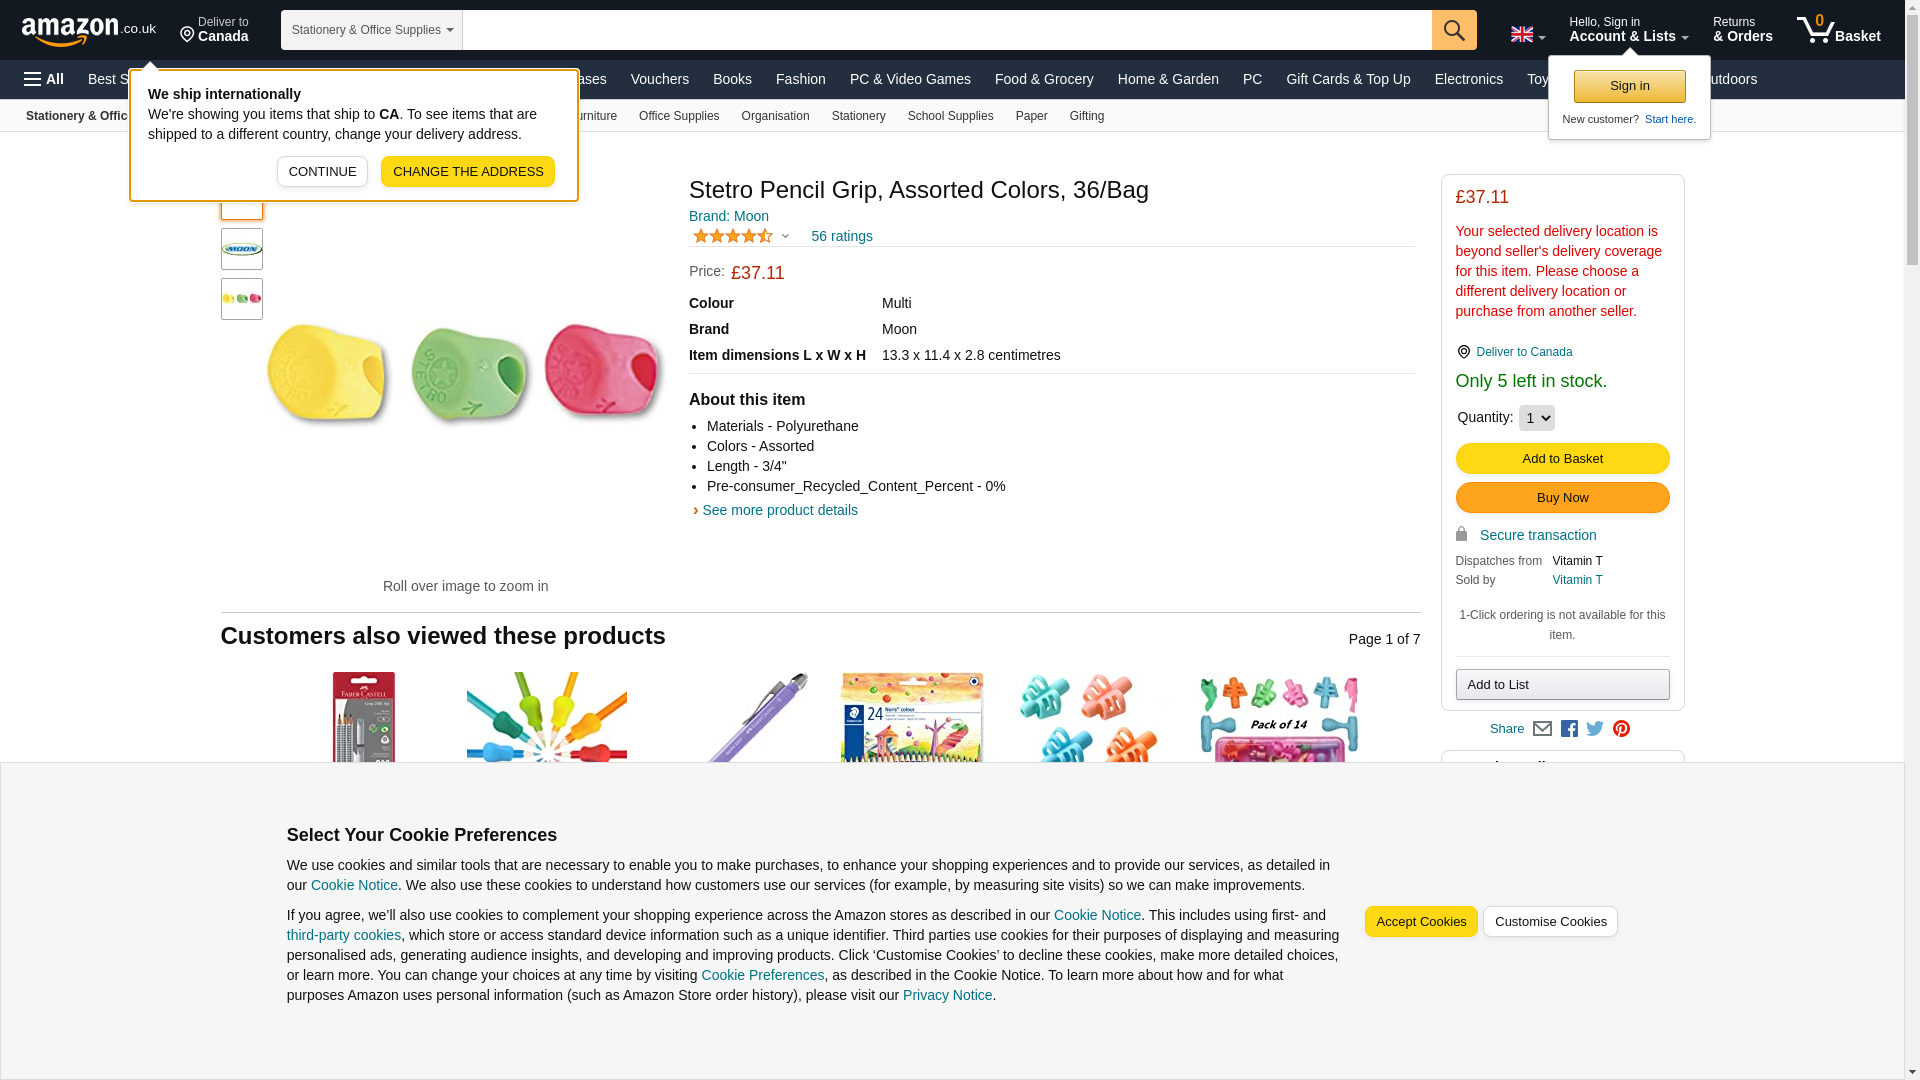
Task: Expand the star ratings breakdown popover
Action: 785,237
